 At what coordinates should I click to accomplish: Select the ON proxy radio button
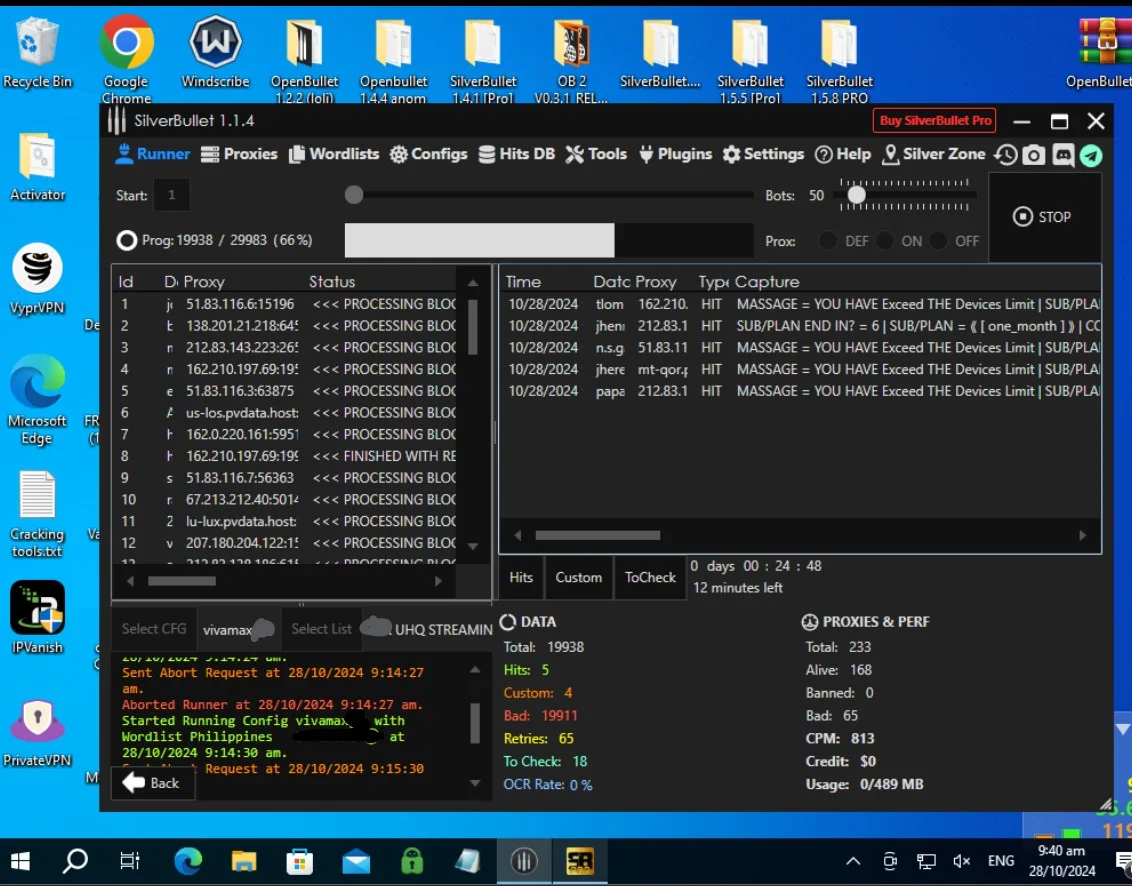(884, 240)
